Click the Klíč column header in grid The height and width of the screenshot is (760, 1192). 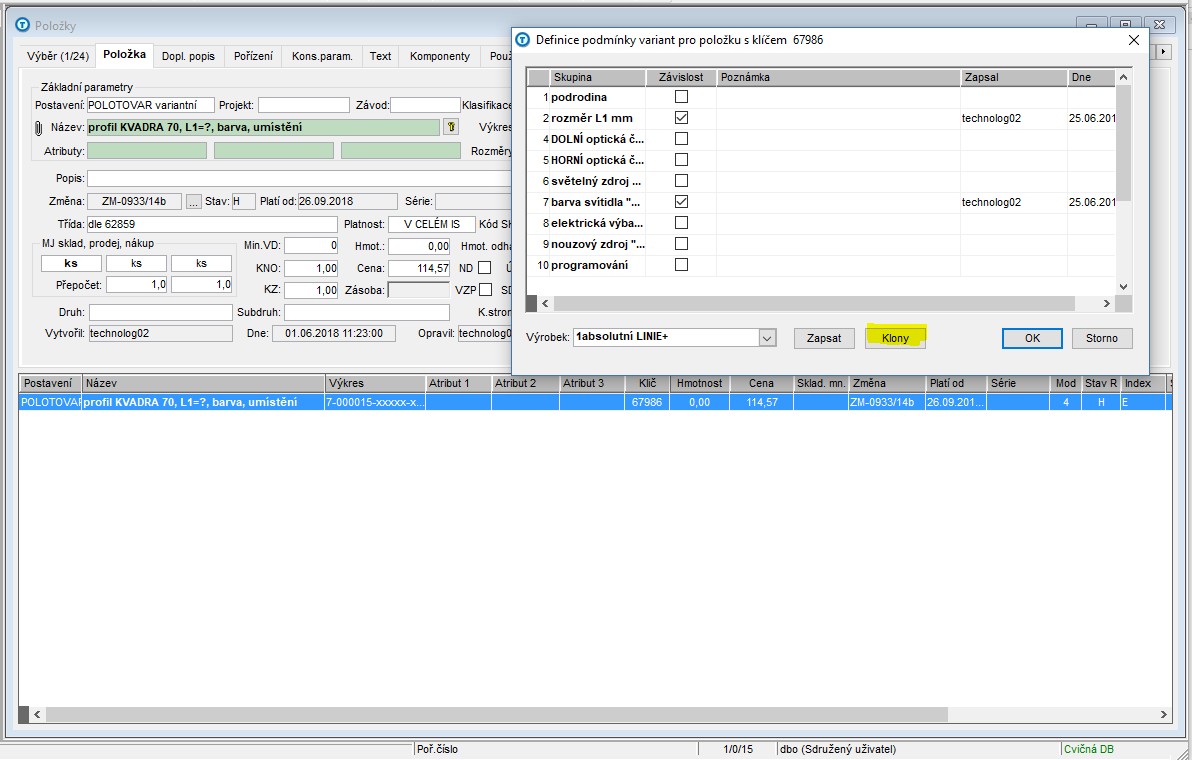click(648, 383)
